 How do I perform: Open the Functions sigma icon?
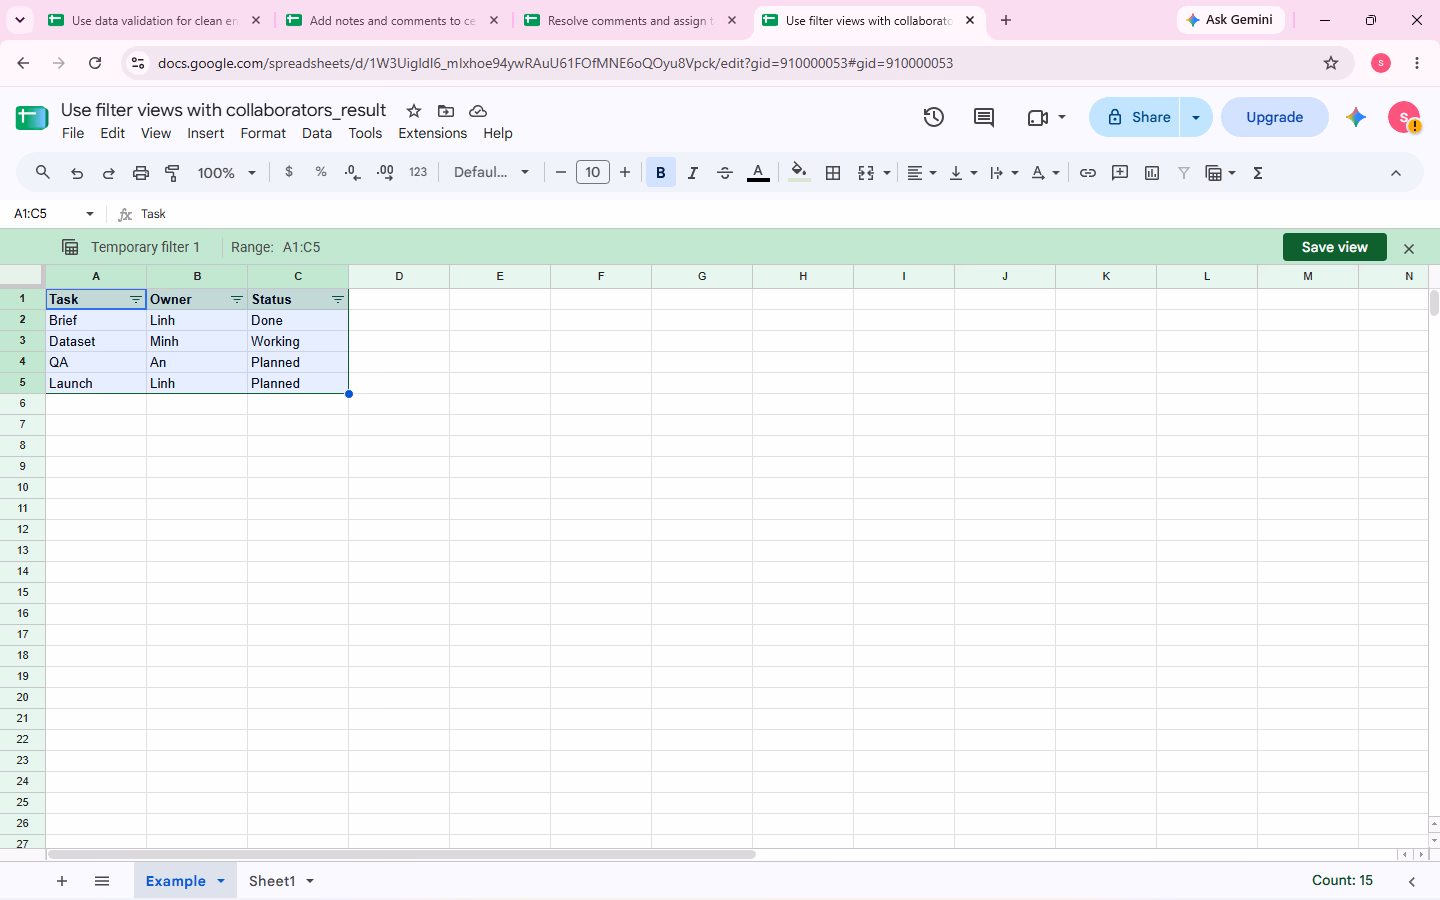click(1258, 173)
